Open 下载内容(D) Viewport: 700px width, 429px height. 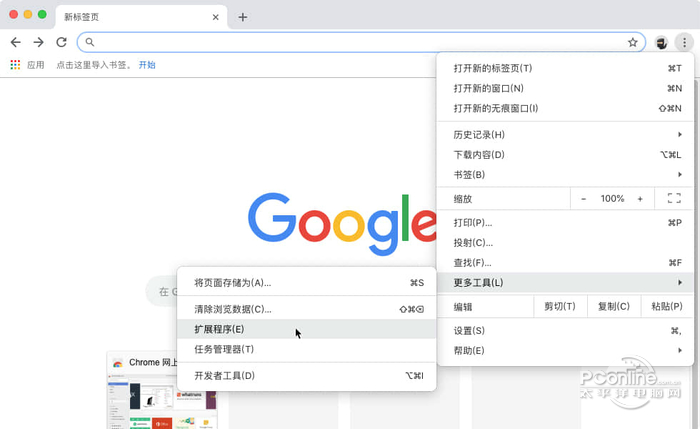coord(565,155)
